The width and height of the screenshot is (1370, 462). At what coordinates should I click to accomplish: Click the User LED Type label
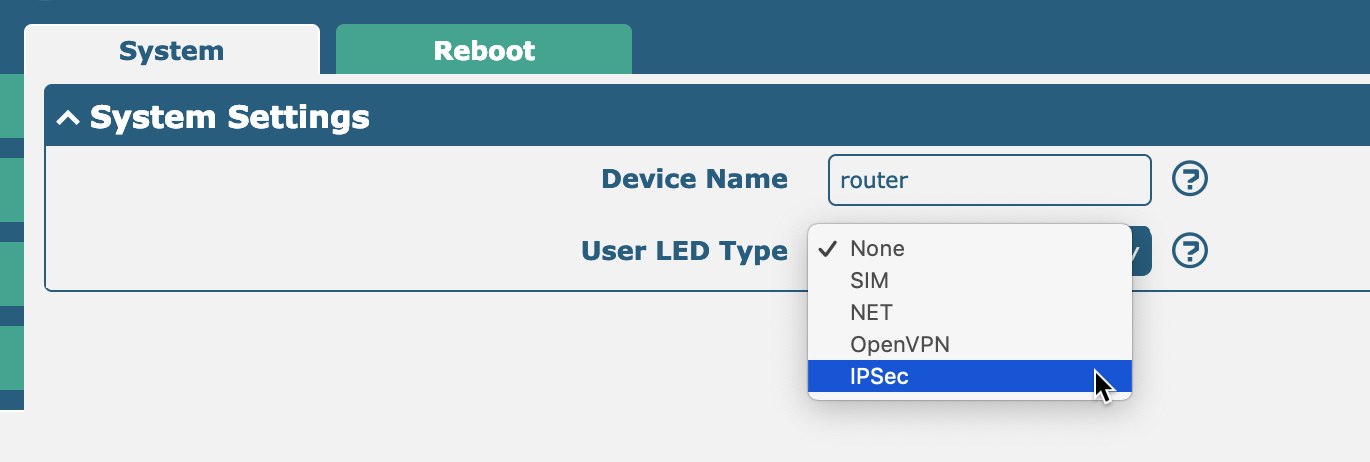[x=684, y=250]
